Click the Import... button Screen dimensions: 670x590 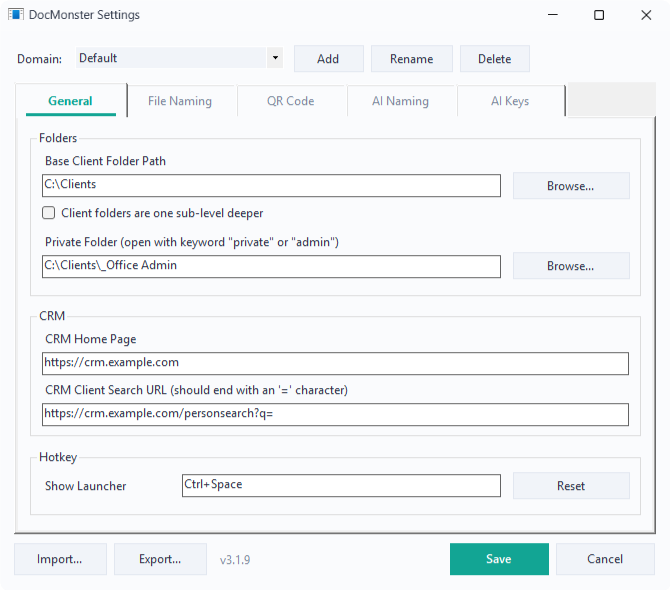pyautogui.click(x=60, y=559)
